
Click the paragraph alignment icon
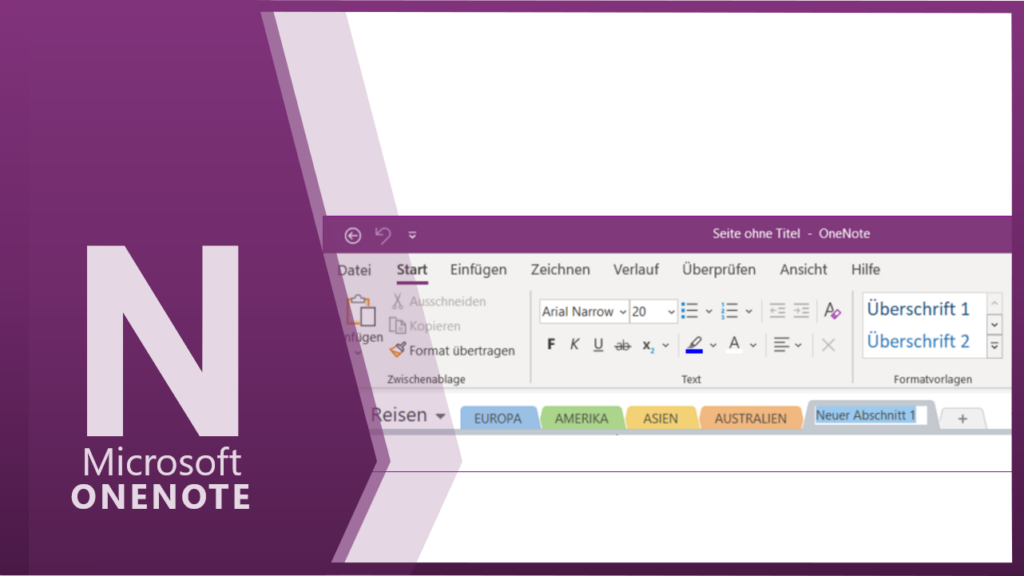click(x=782, y=345)
